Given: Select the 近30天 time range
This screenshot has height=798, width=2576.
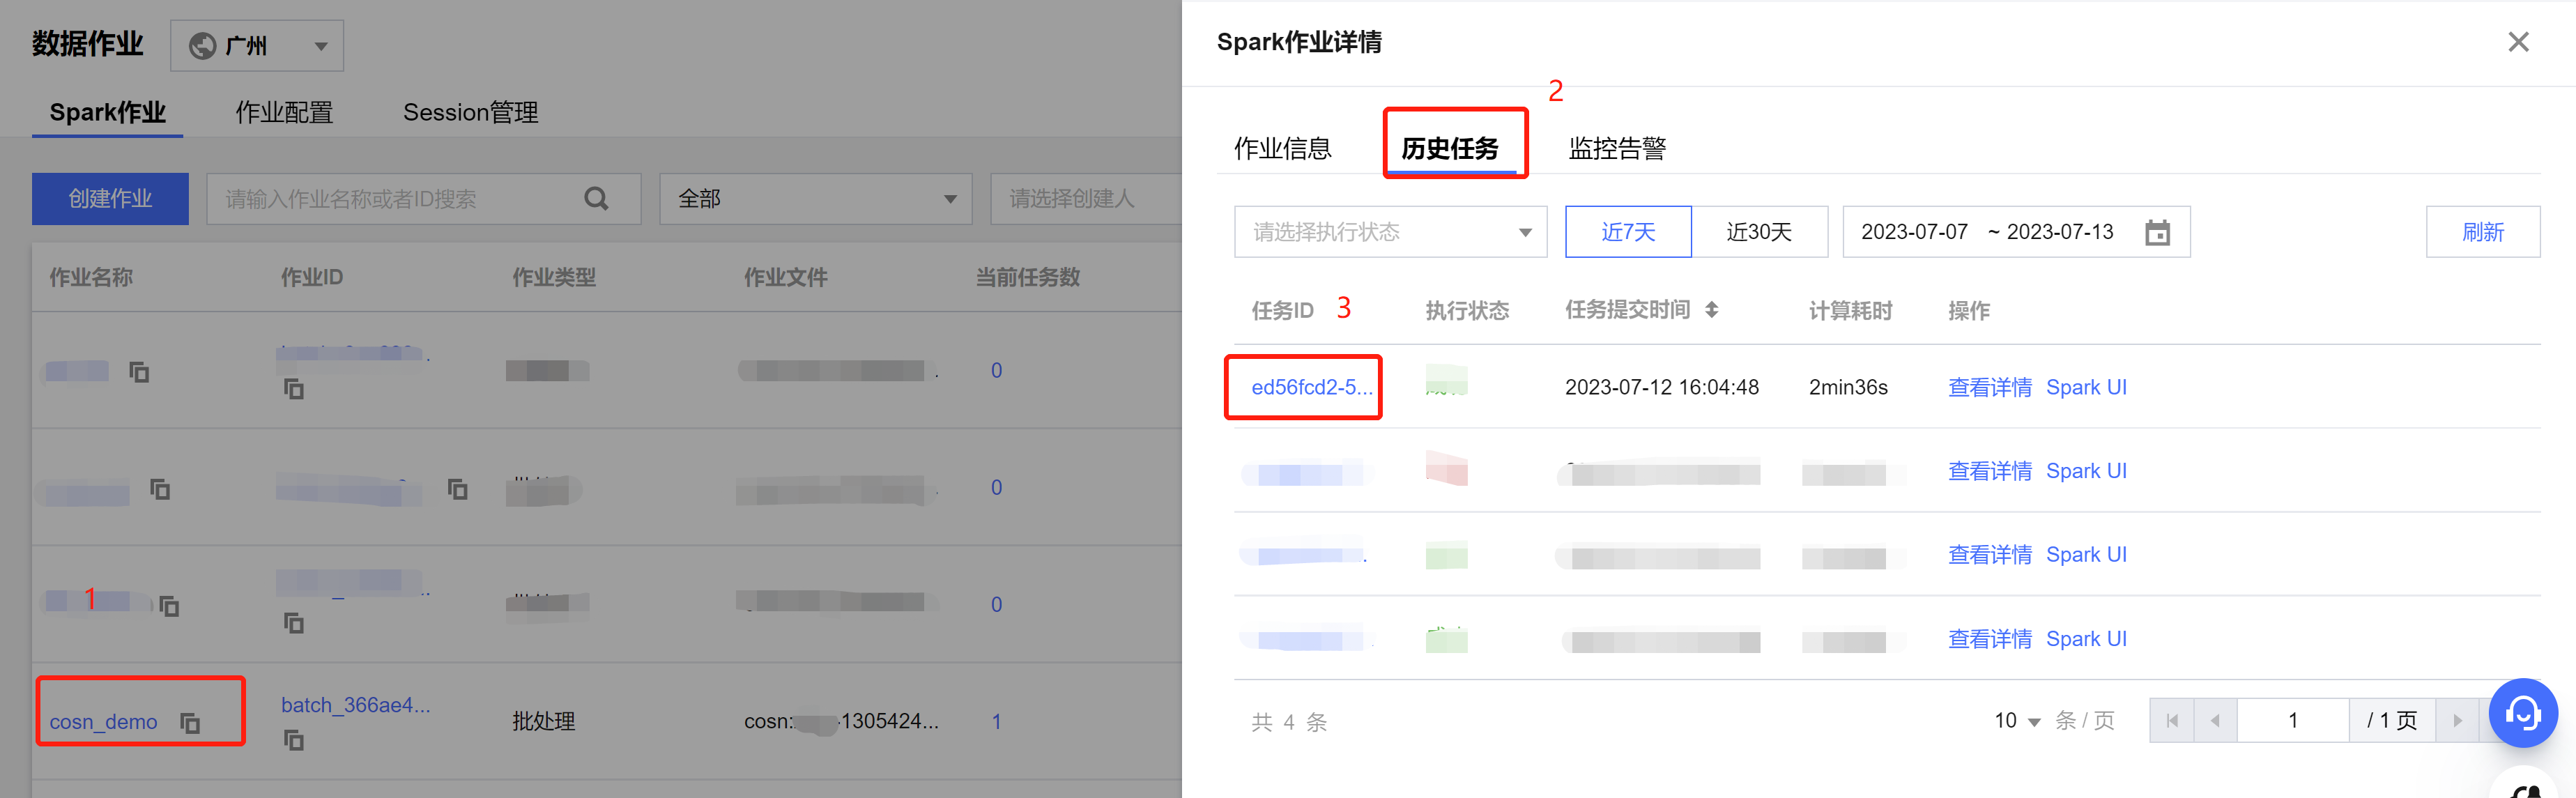Looking at the screenshot, I should coord(1758,232).
